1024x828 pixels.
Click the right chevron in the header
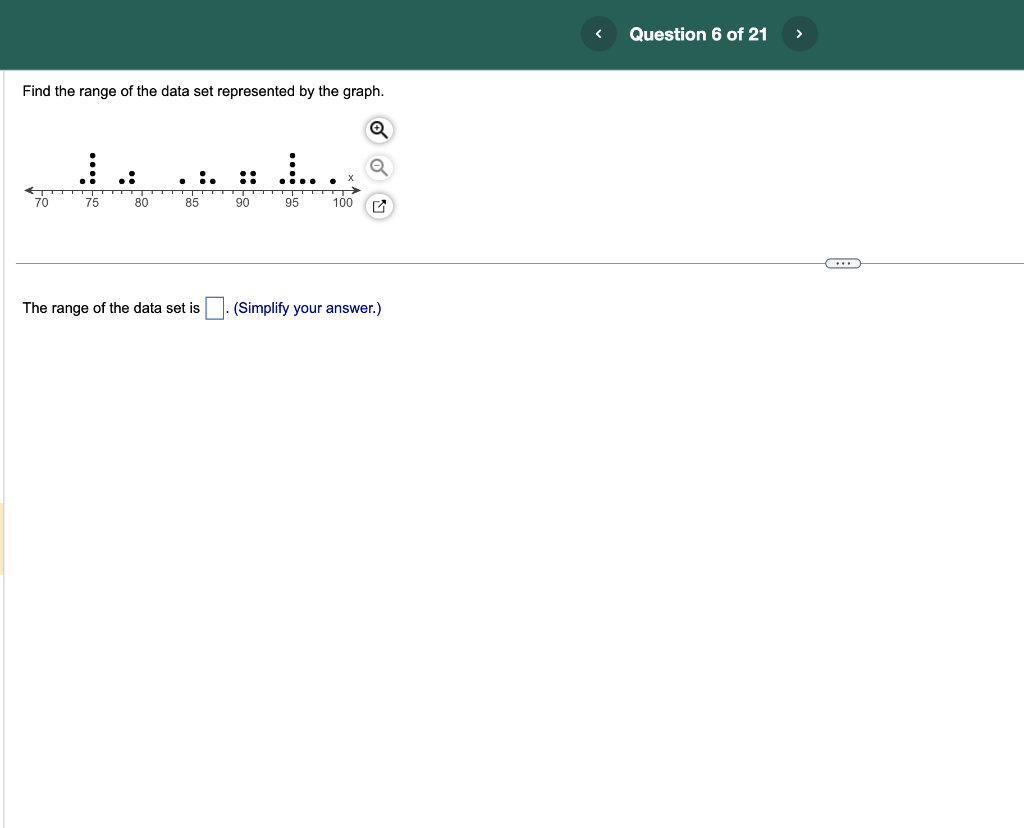click(x=799, y=33)
